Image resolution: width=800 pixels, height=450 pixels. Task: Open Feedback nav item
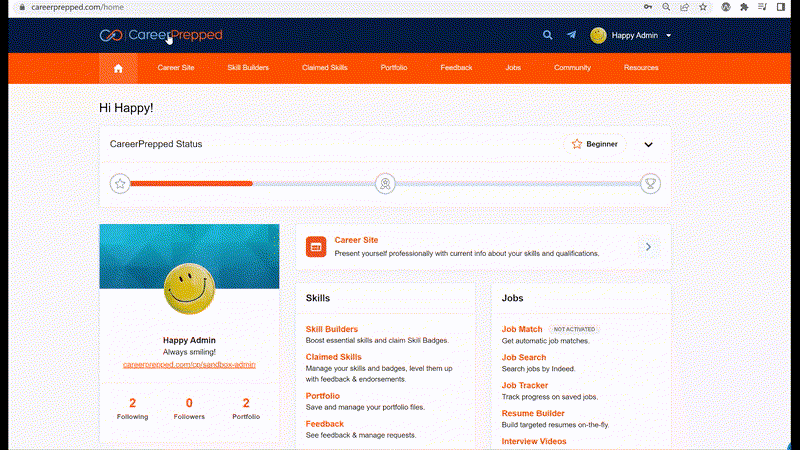tap(456, 67)
